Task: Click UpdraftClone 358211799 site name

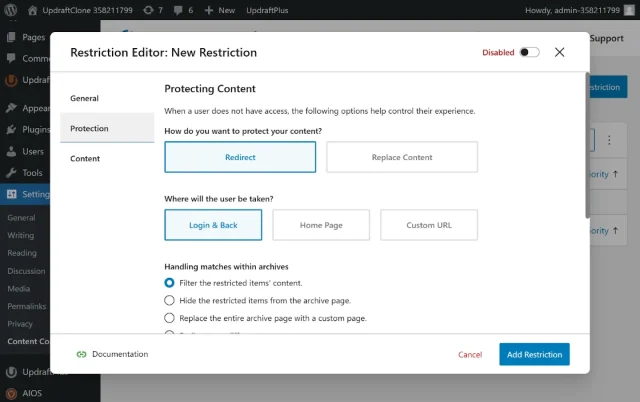Action: (x=88, y=10)
